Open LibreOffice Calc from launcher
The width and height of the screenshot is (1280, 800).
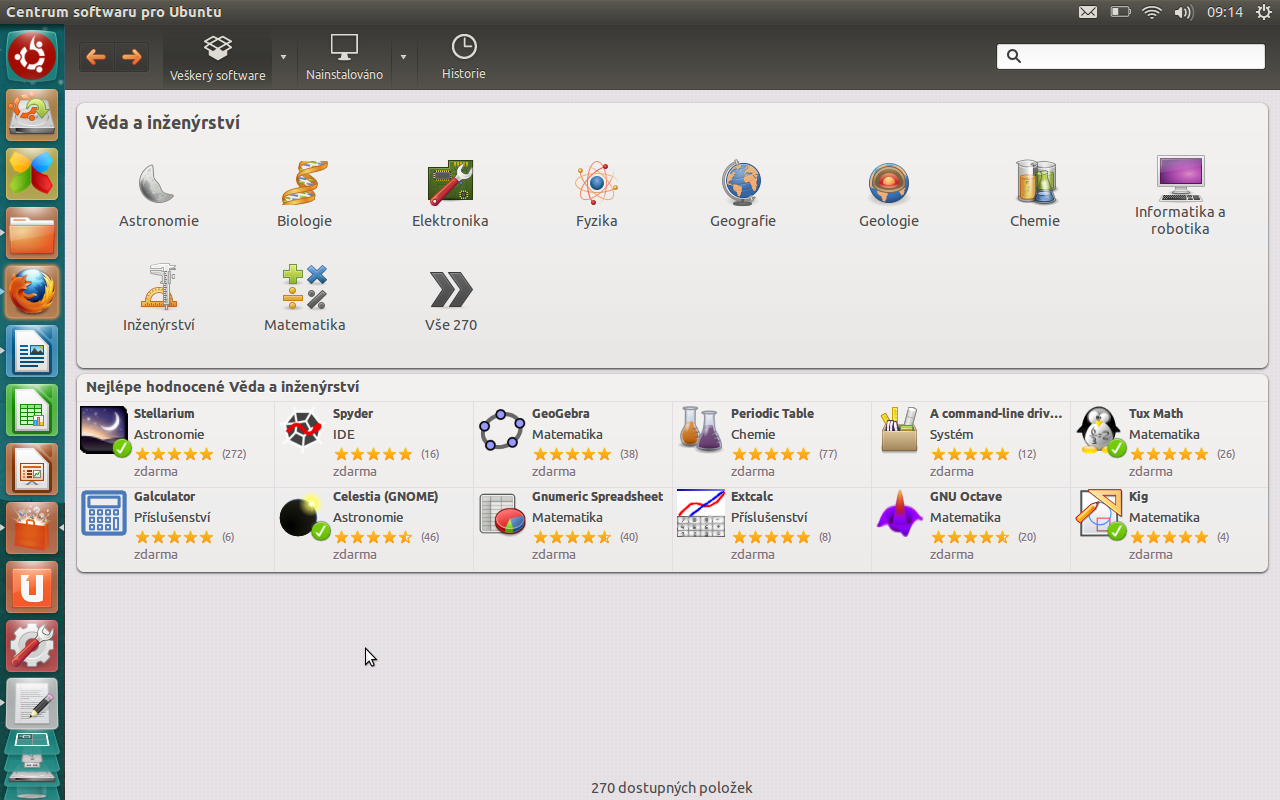[32, 410]
